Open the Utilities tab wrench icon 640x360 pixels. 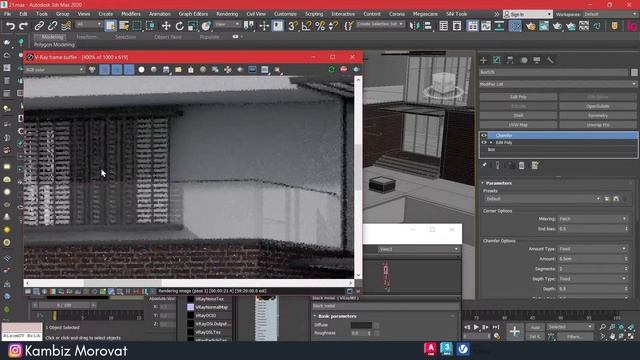click(550, 60)
